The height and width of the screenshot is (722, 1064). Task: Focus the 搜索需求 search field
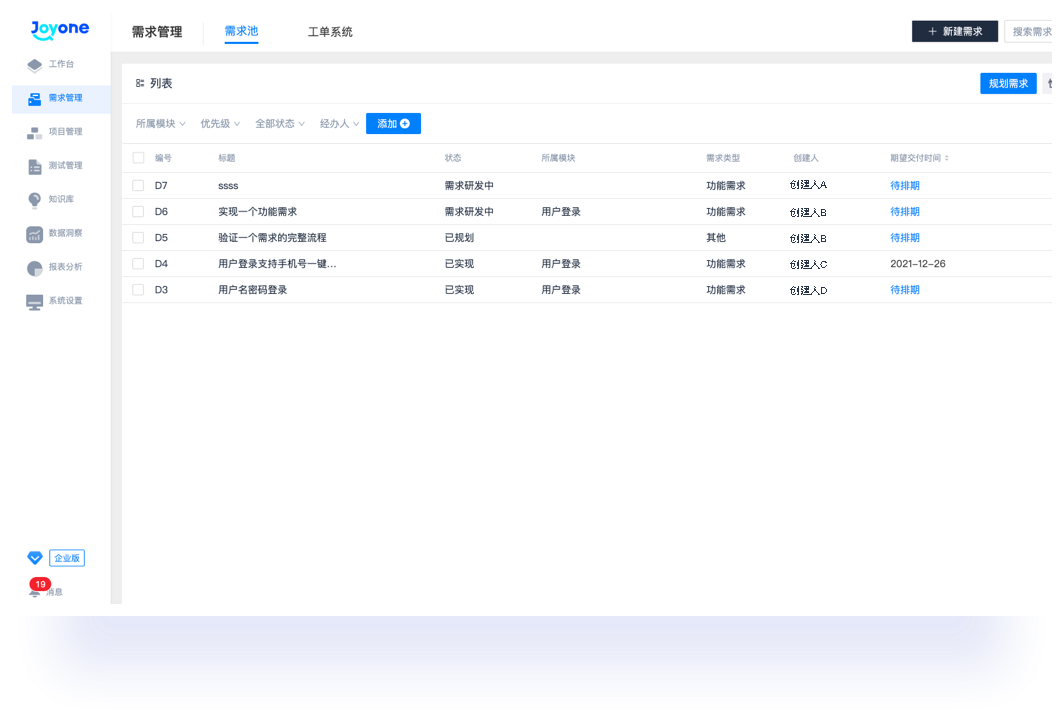(x=1029, y=31)
